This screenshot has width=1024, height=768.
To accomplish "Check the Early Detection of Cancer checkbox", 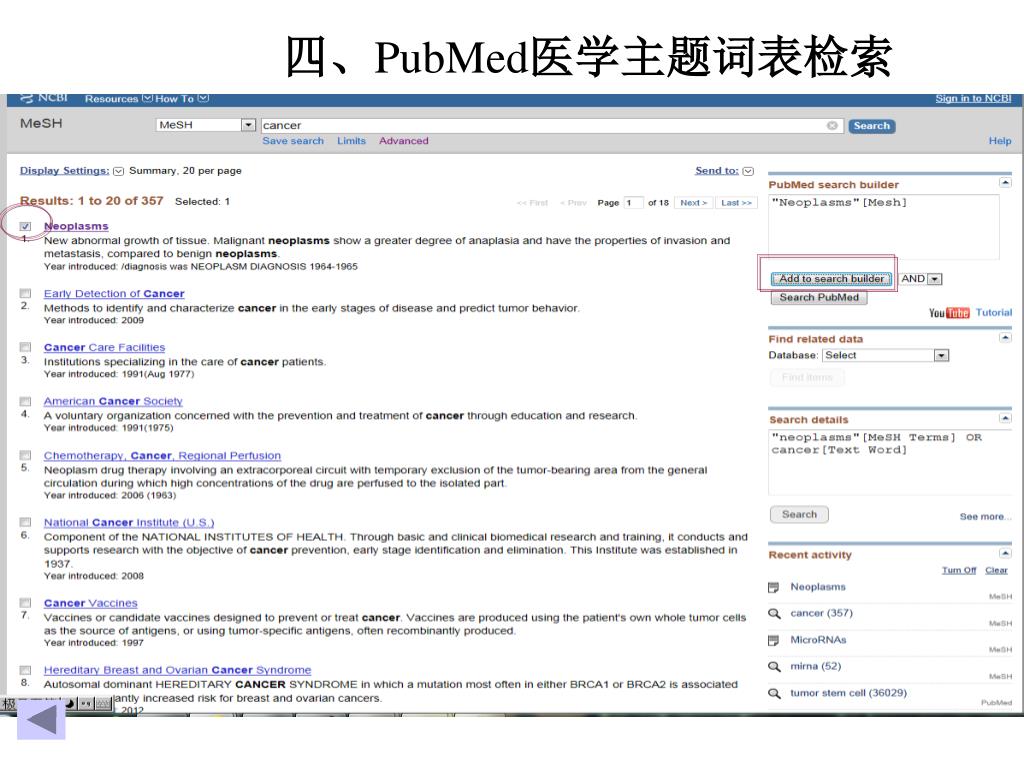I will tap(25, 294).
